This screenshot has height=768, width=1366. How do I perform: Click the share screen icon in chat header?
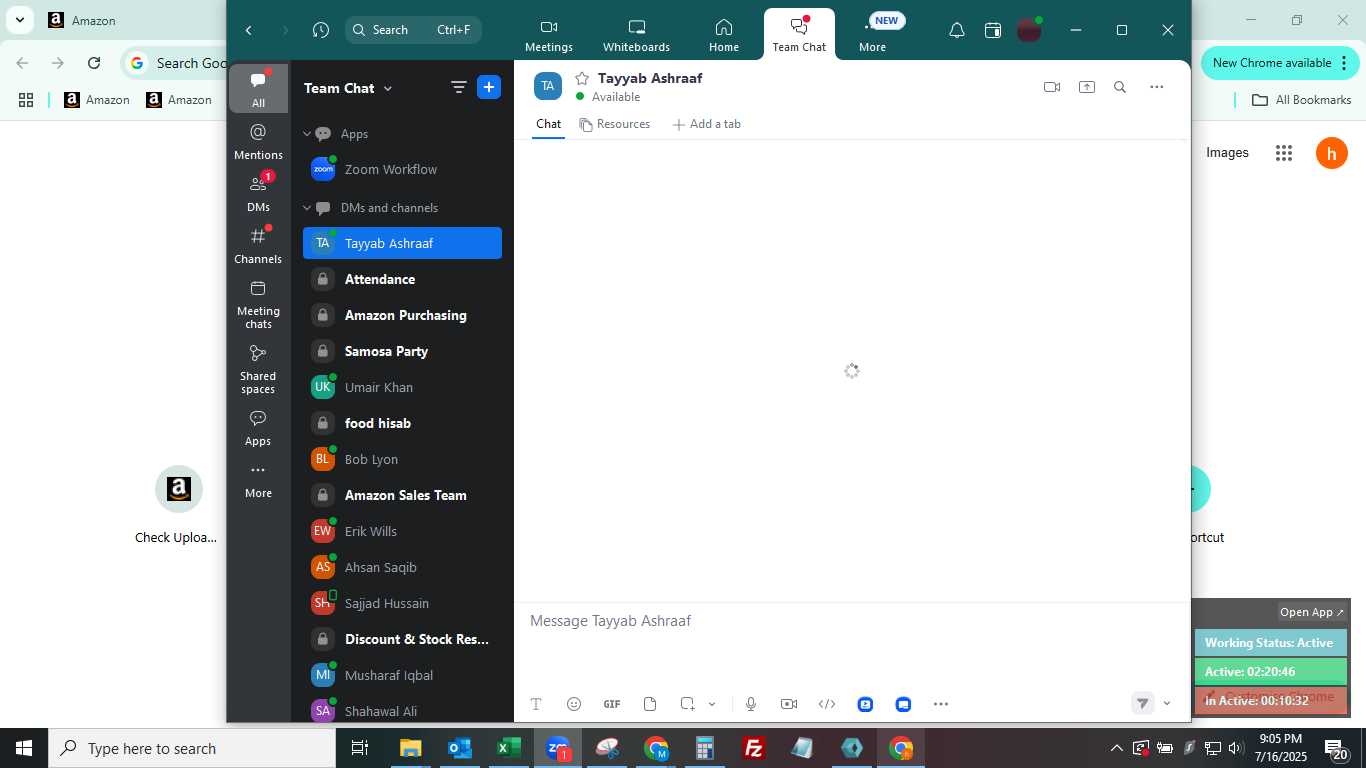(x=1087, y=87)
